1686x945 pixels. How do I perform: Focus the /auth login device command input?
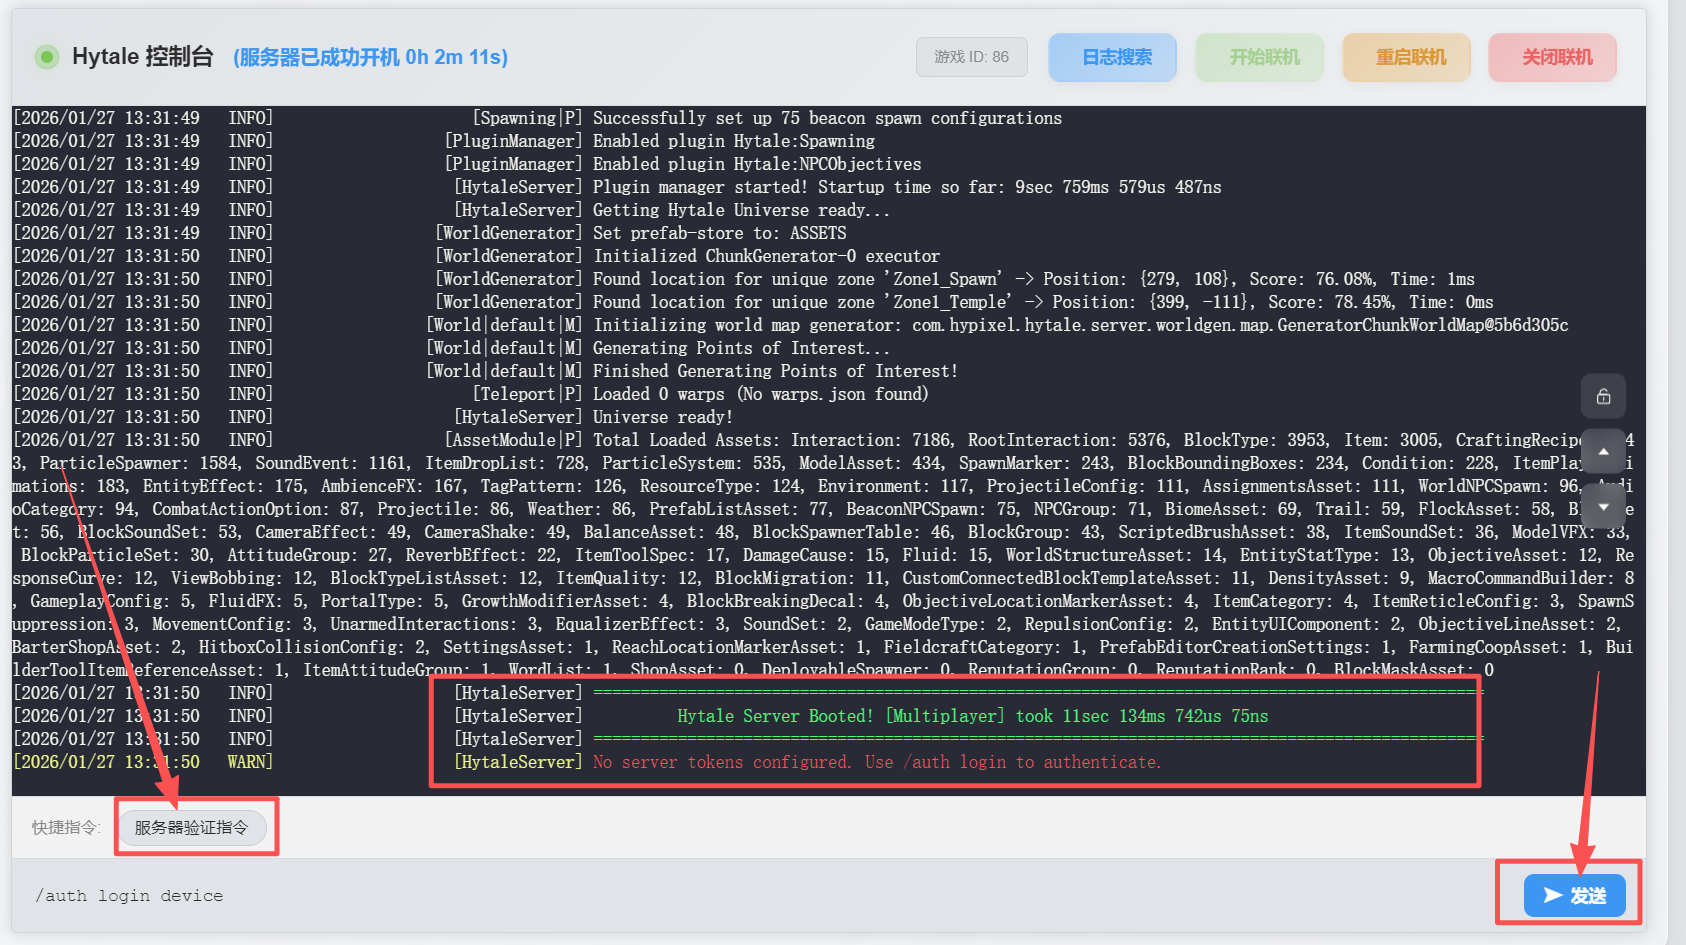[x=700, y=895]
